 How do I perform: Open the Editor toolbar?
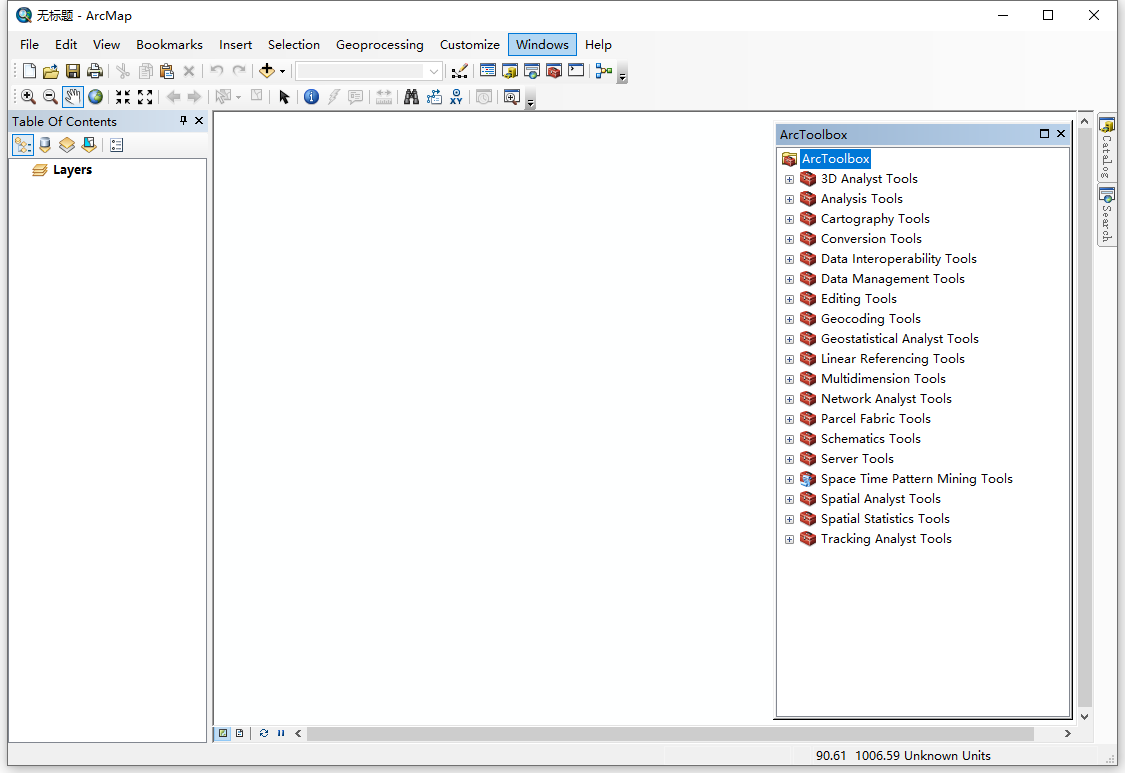point(460,71)
